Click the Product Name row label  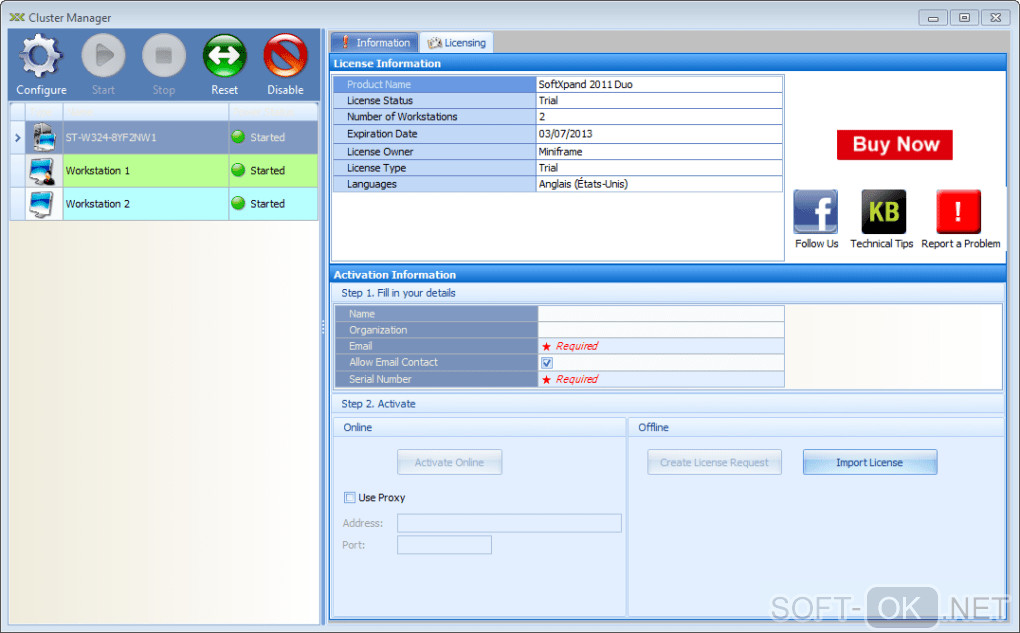tap(379, 85)
